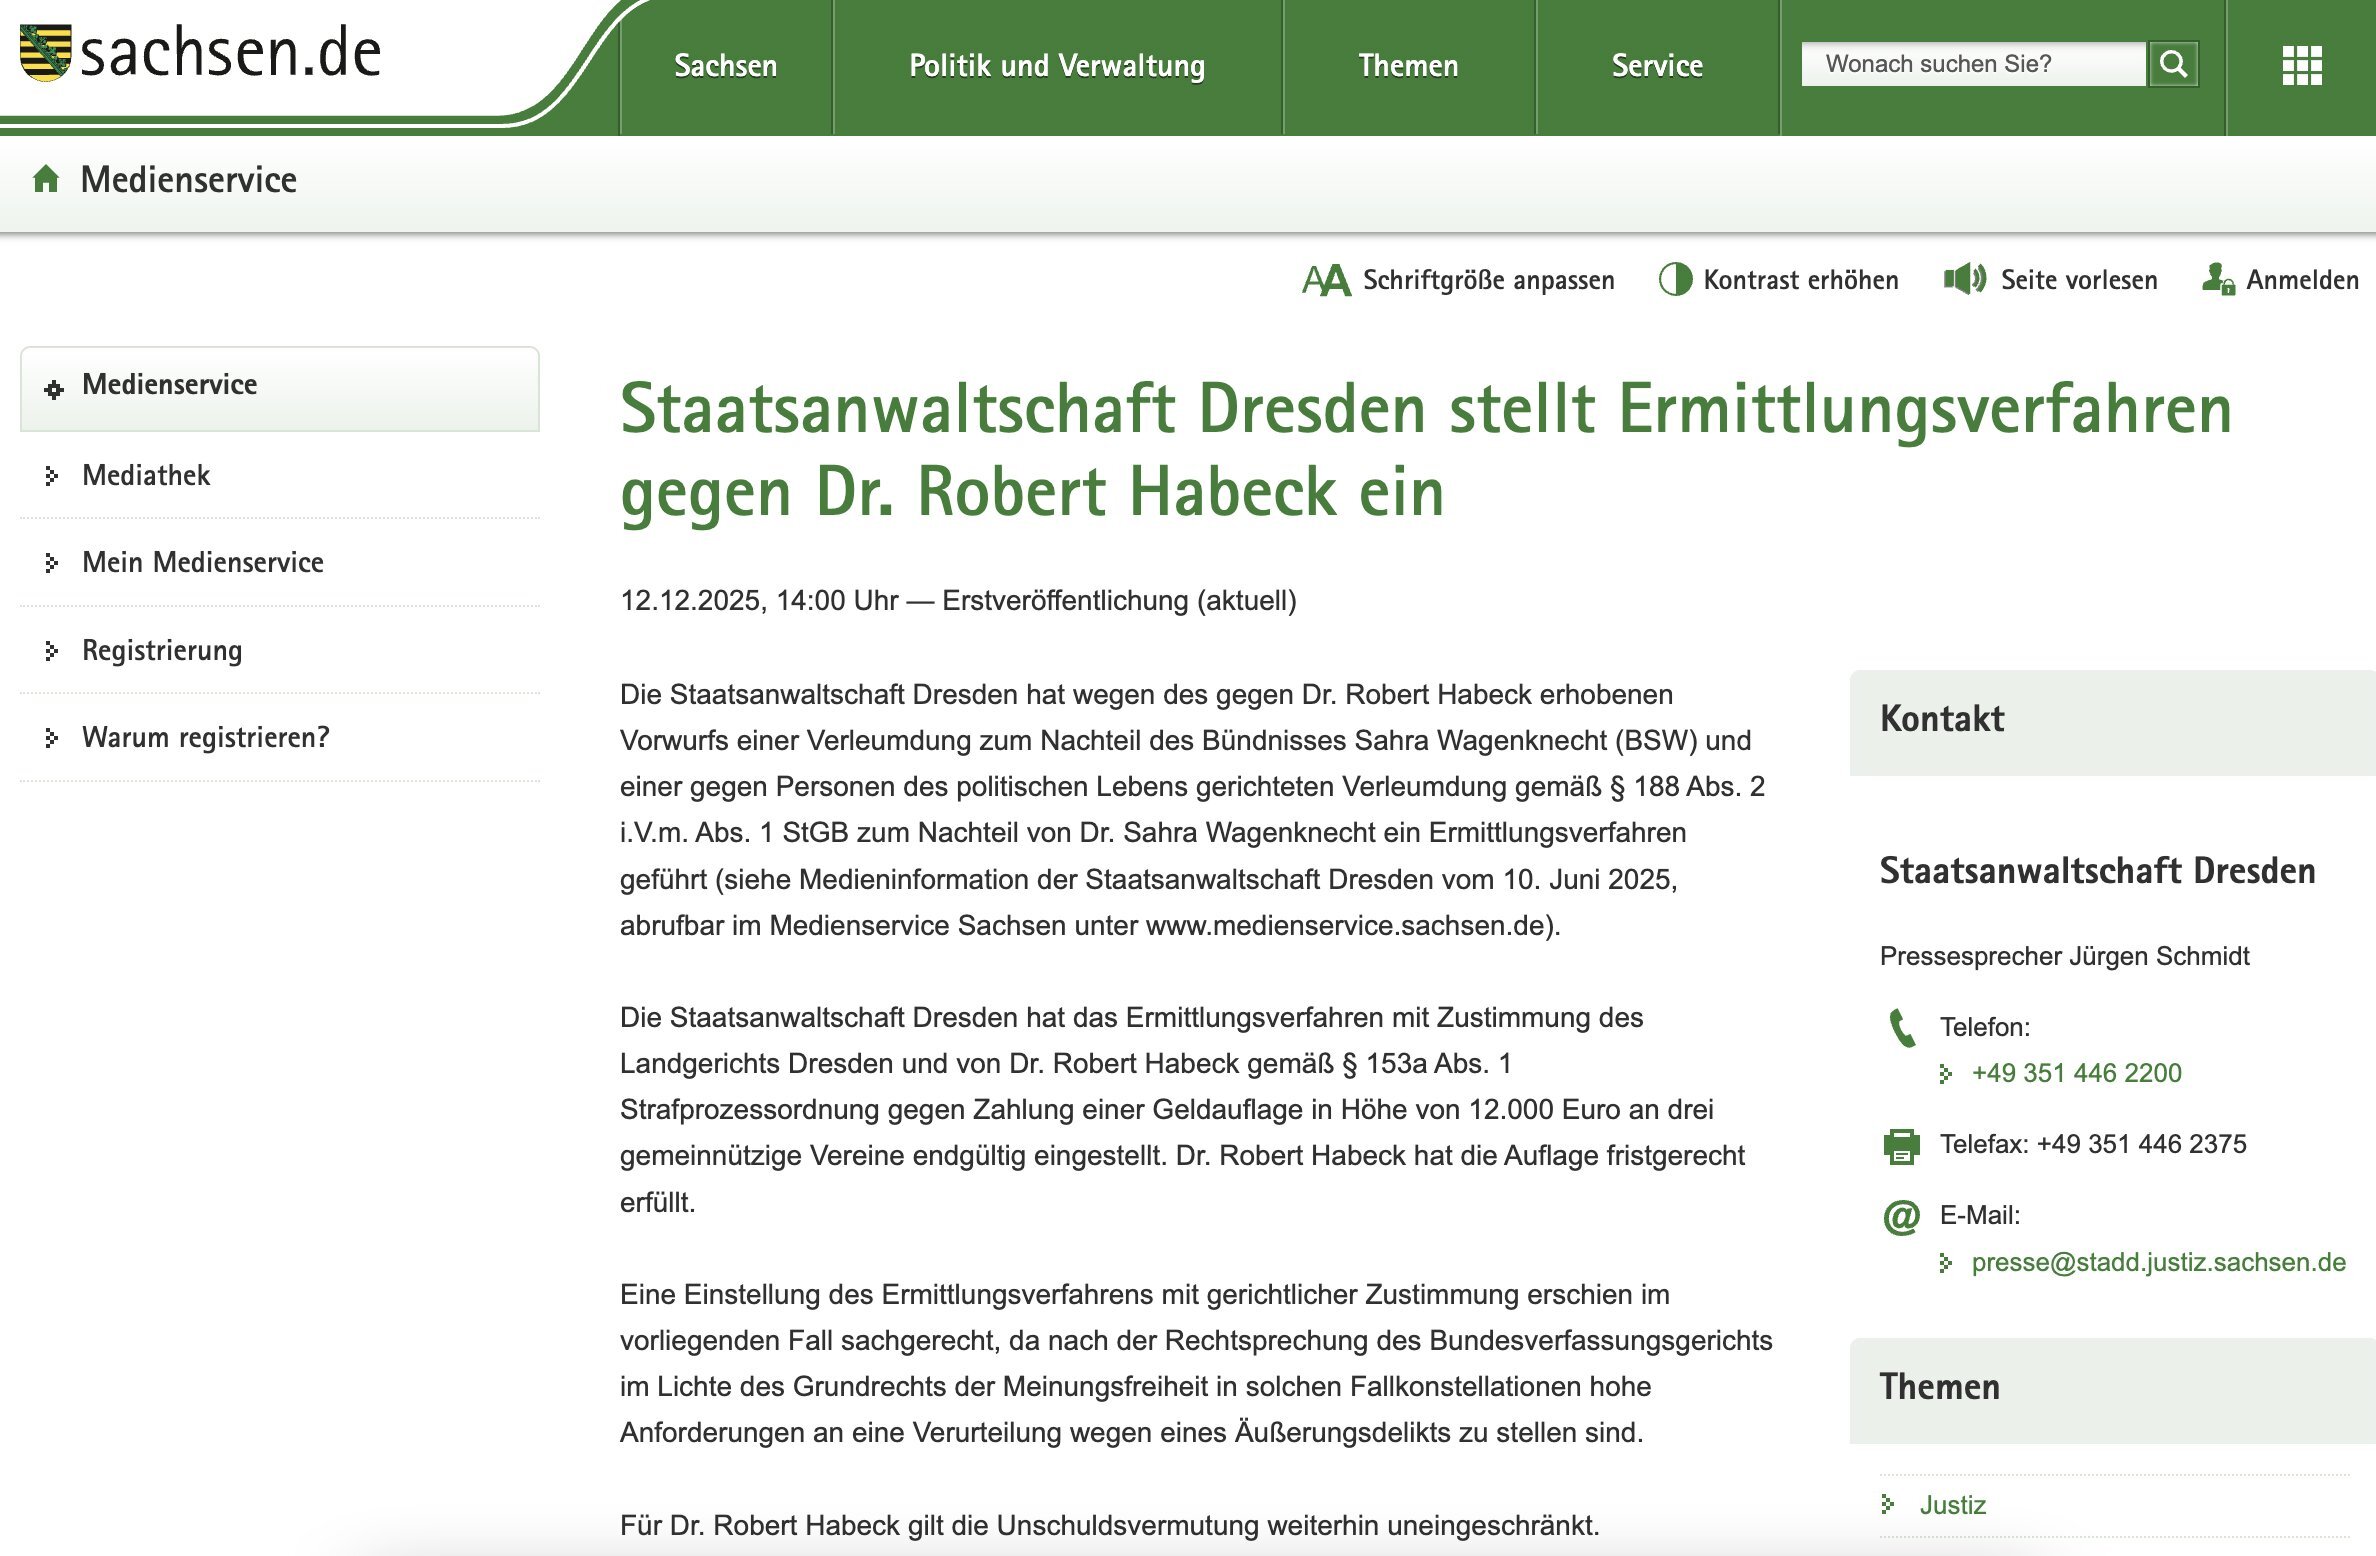The height and width of the screenshot is (1556, 2376).
Task: Click the home icon beside Medienservice
Action: point(46,180)
